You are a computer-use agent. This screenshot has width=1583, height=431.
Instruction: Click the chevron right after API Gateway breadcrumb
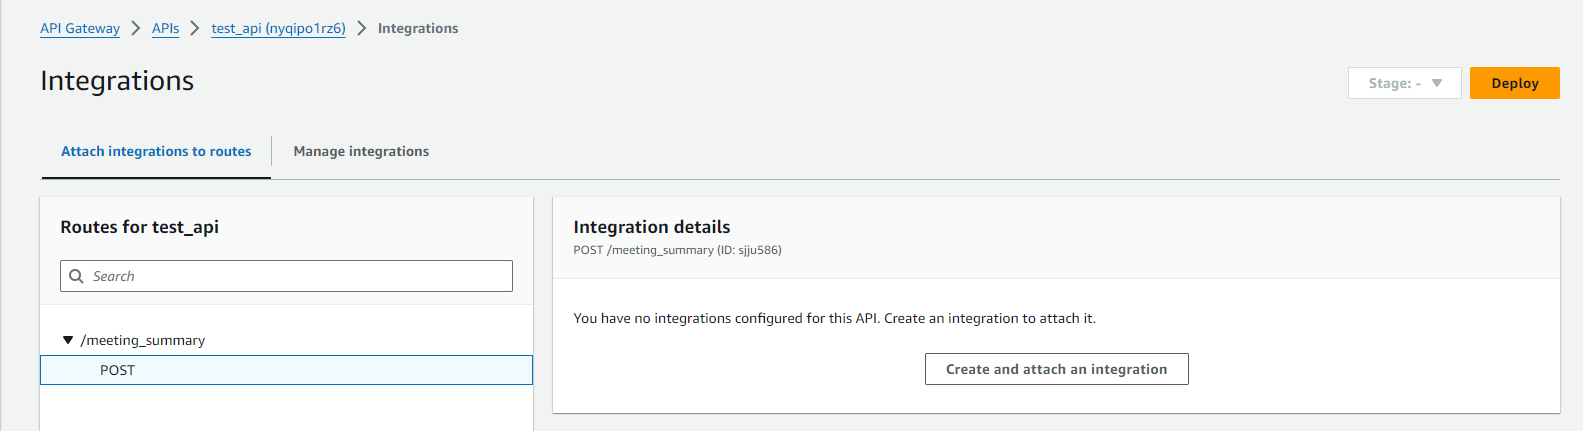[x=136, y=28]
